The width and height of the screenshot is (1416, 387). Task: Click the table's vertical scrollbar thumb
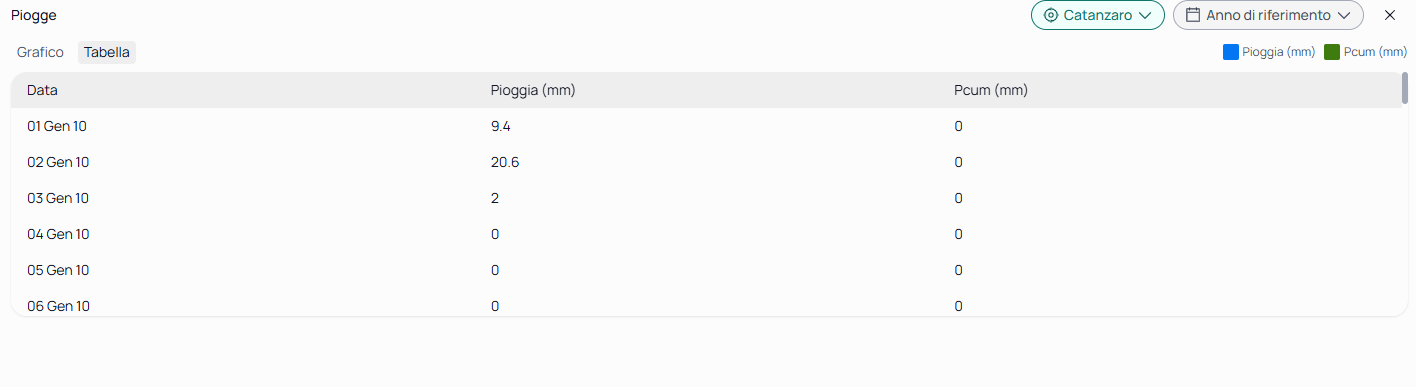click(x=1405, y=88)
